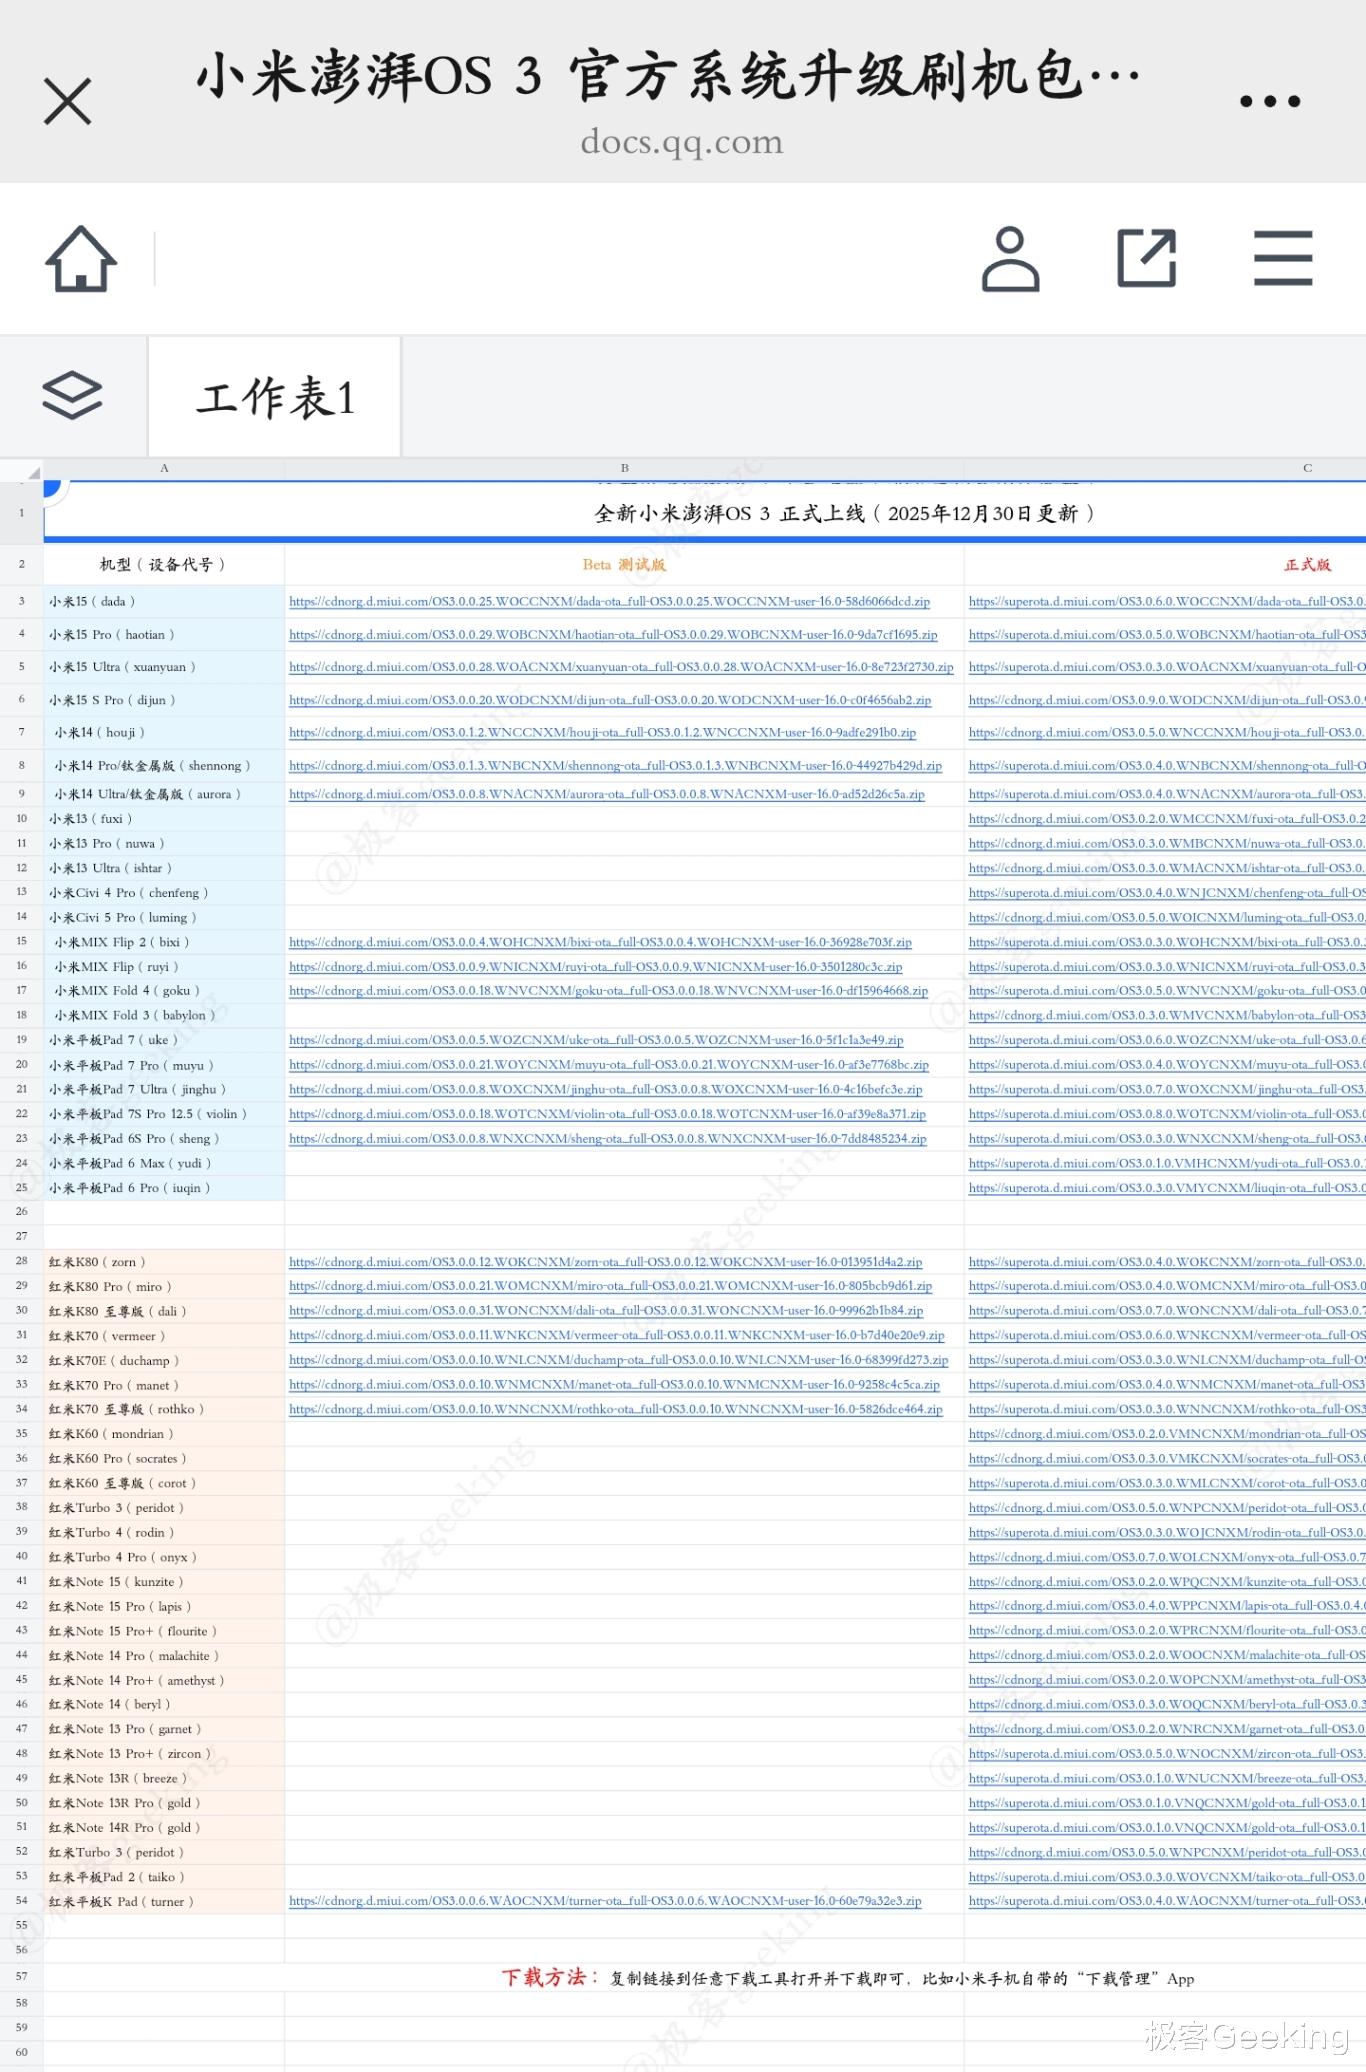Viewport: 1366px width, 2072px height.
Task: Open official link for Pad 6 Max (yudi)
Action: 1167,1163
